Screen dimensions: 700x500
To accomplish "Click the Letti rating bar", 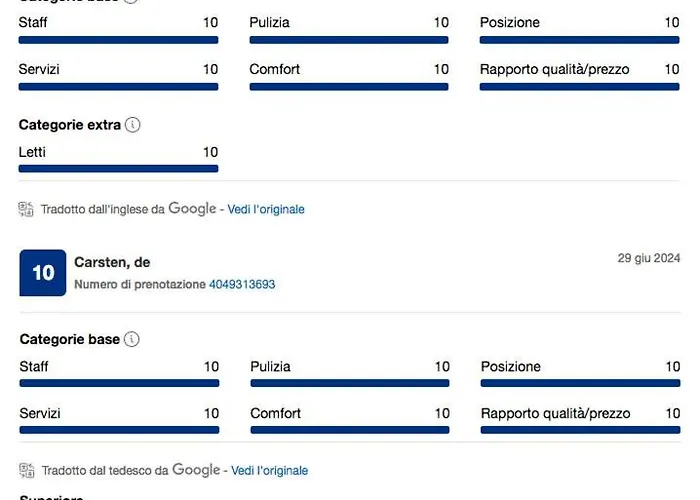I will point(118,169).
